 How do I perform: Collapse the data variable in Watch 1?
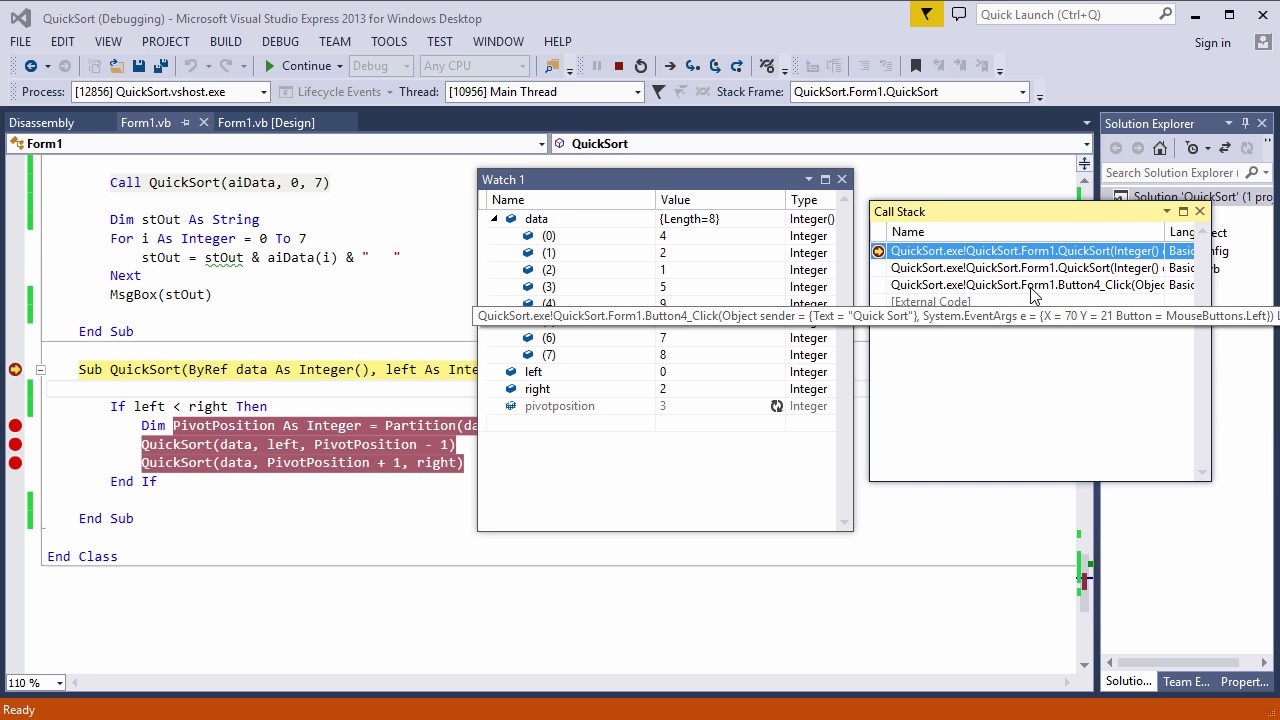point(492,218)
